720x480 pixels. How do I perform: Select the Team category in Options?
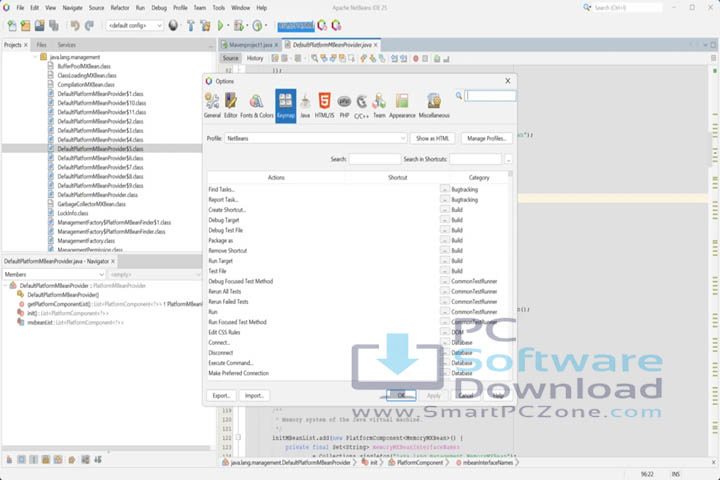click(379, 106)
